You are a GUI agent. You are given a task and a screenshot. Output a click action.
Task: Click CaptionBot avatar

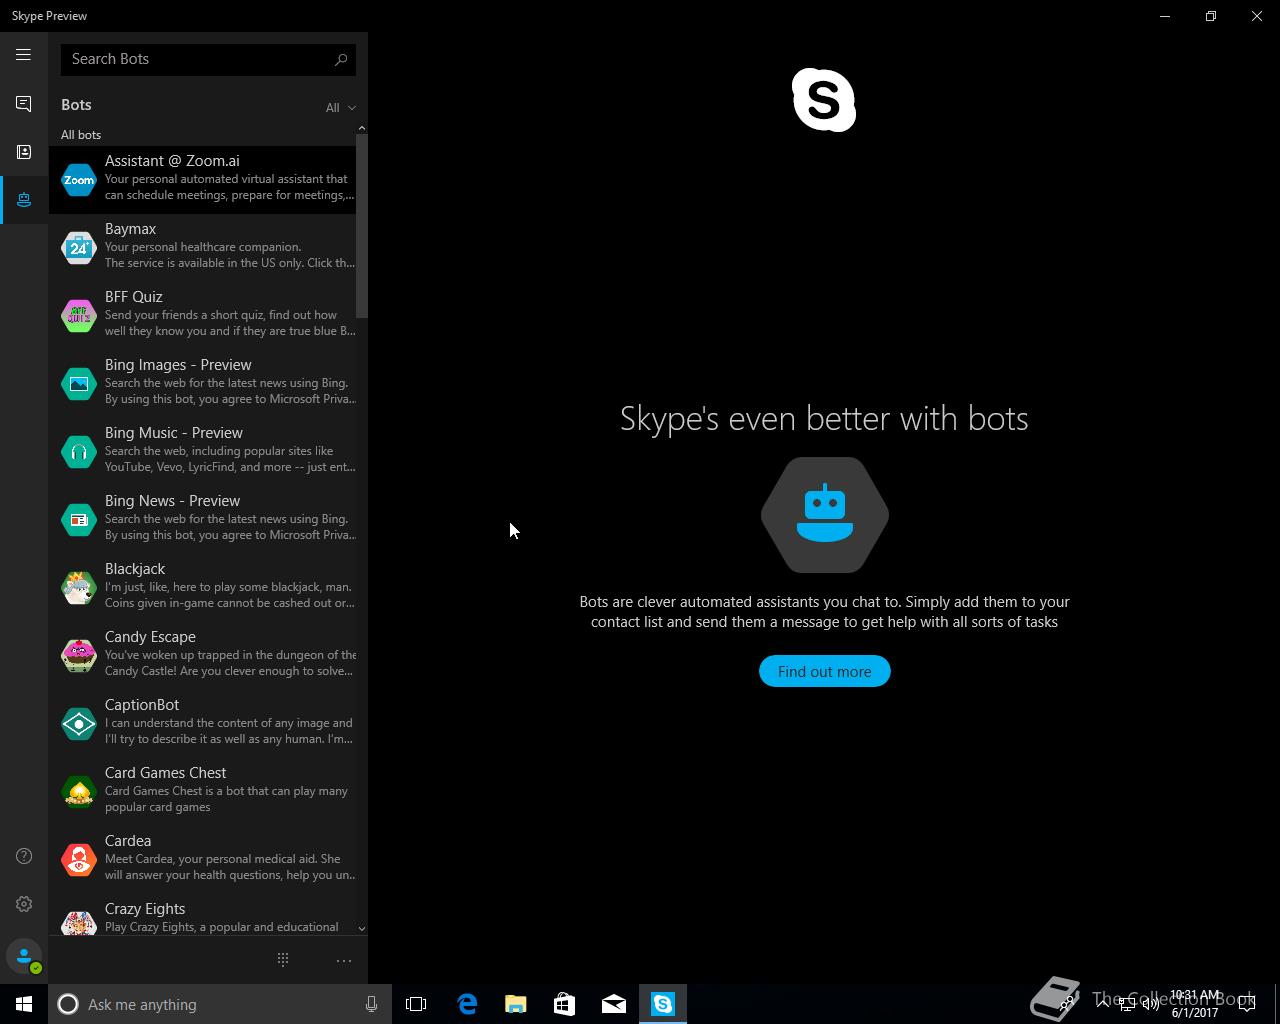(79, 724)
